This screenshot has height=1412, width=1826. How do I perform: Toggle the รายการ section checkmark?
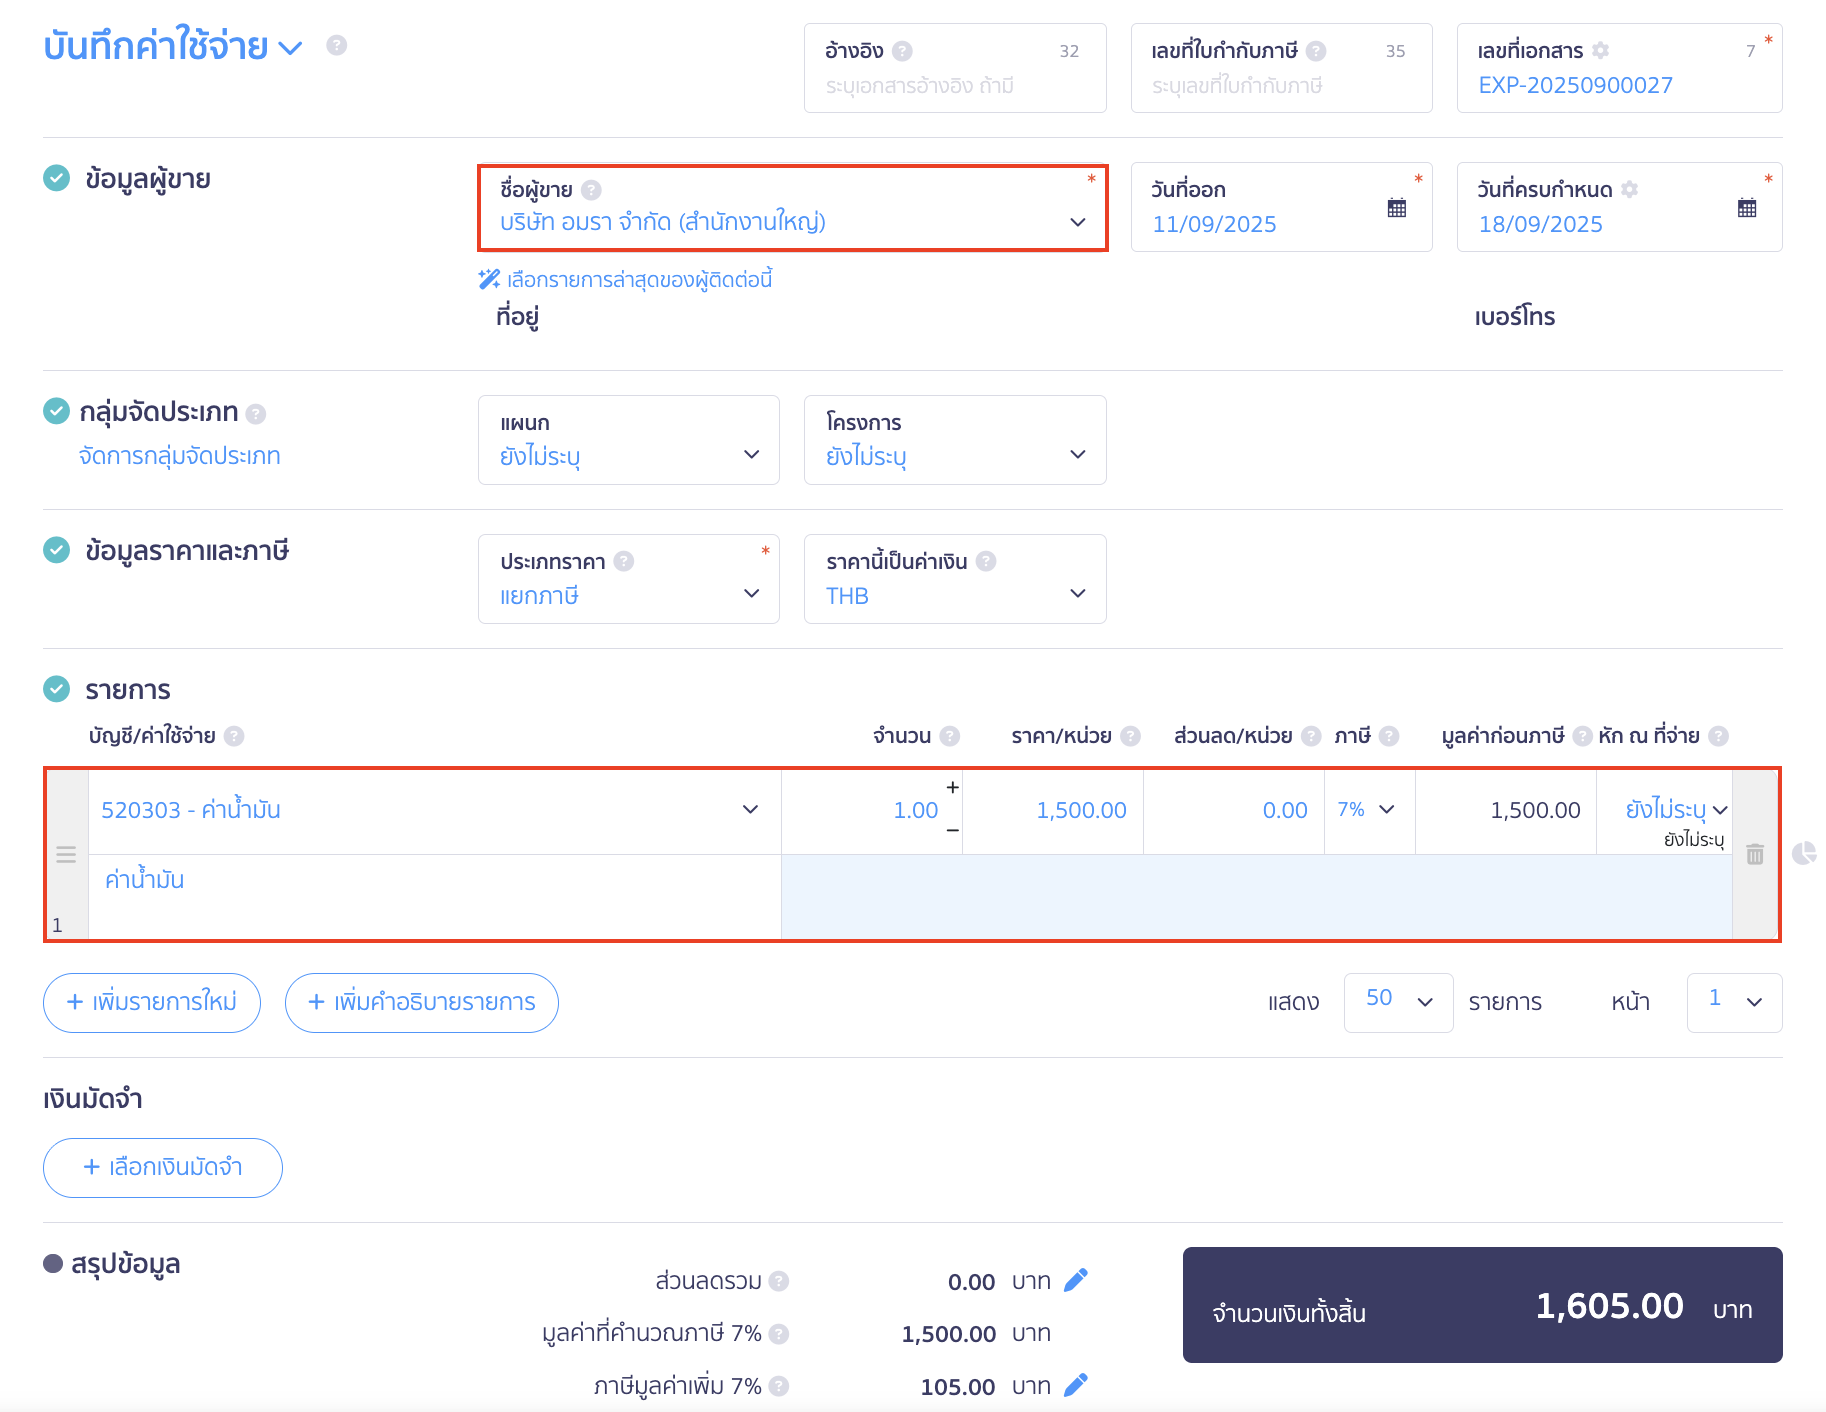57,689
